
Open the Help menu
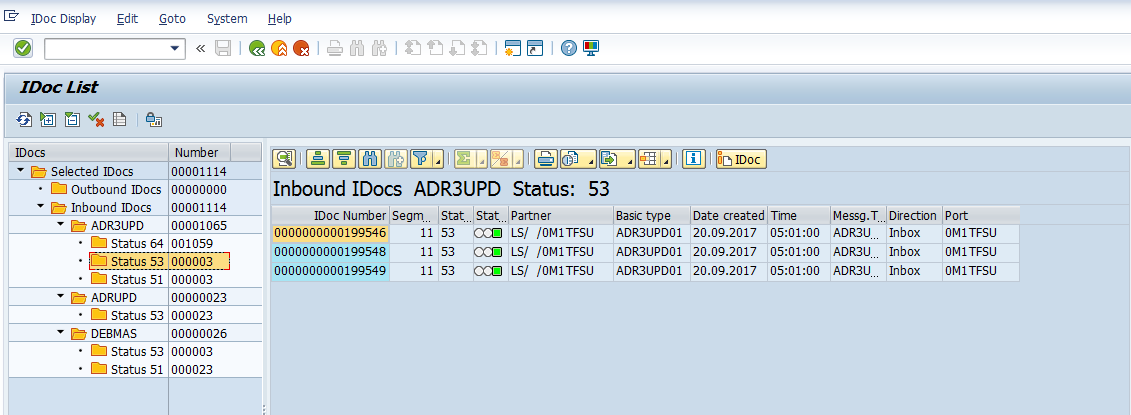tap(279, 19)
